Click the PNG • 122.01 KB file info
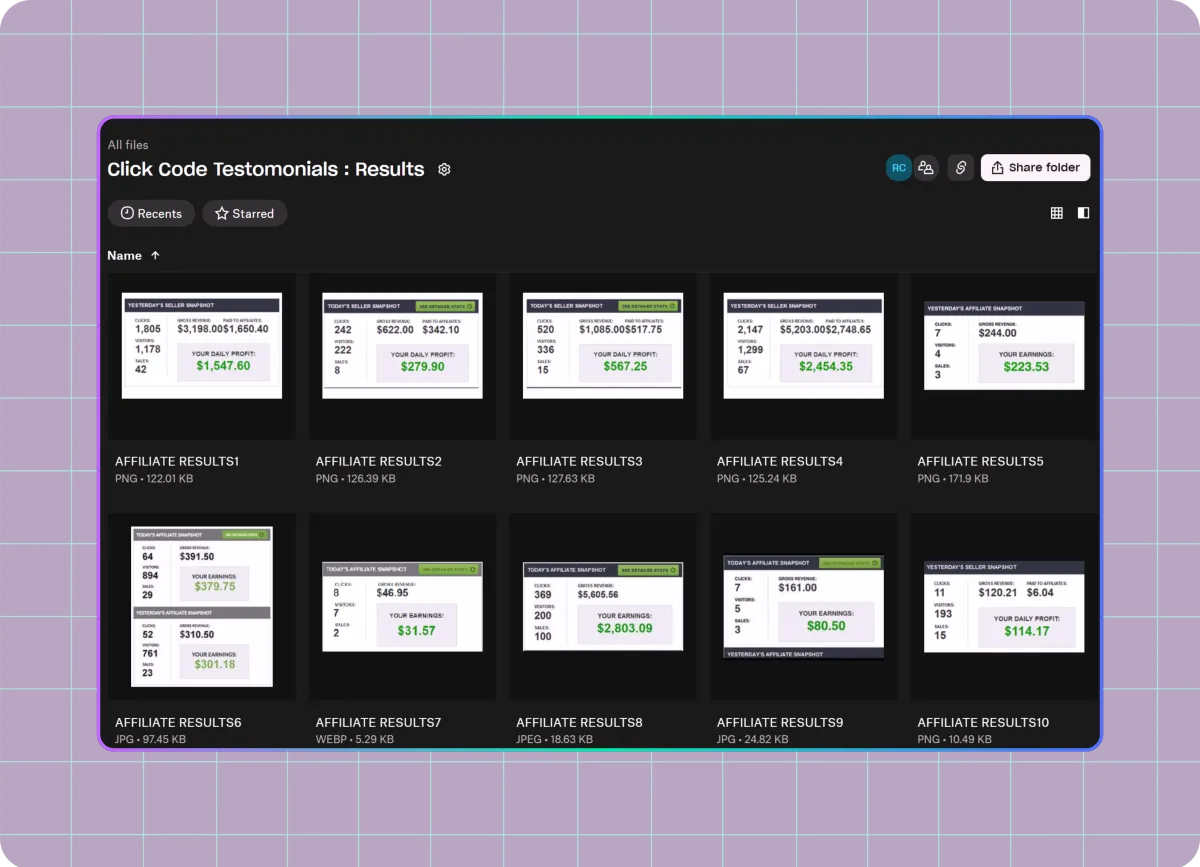The image size is (1200, 867). point(154,479)
